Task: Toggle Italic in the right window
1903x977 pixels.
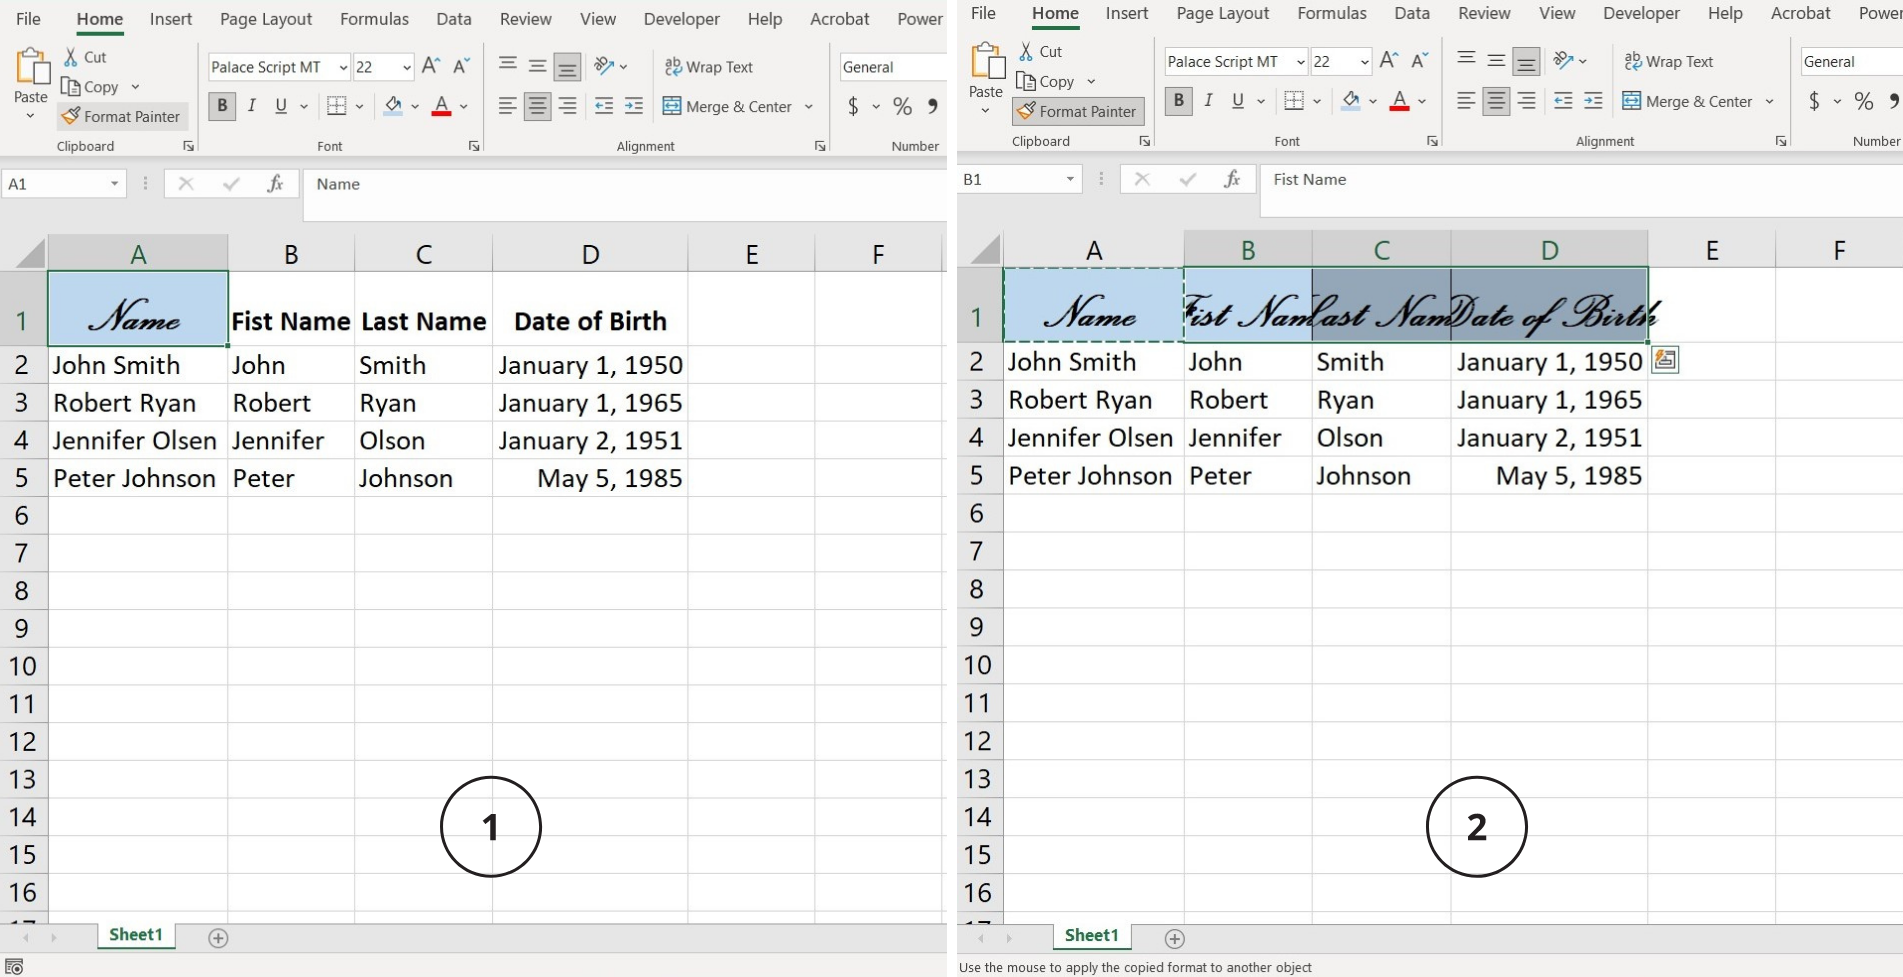Action: click(x=1208, y=100)
